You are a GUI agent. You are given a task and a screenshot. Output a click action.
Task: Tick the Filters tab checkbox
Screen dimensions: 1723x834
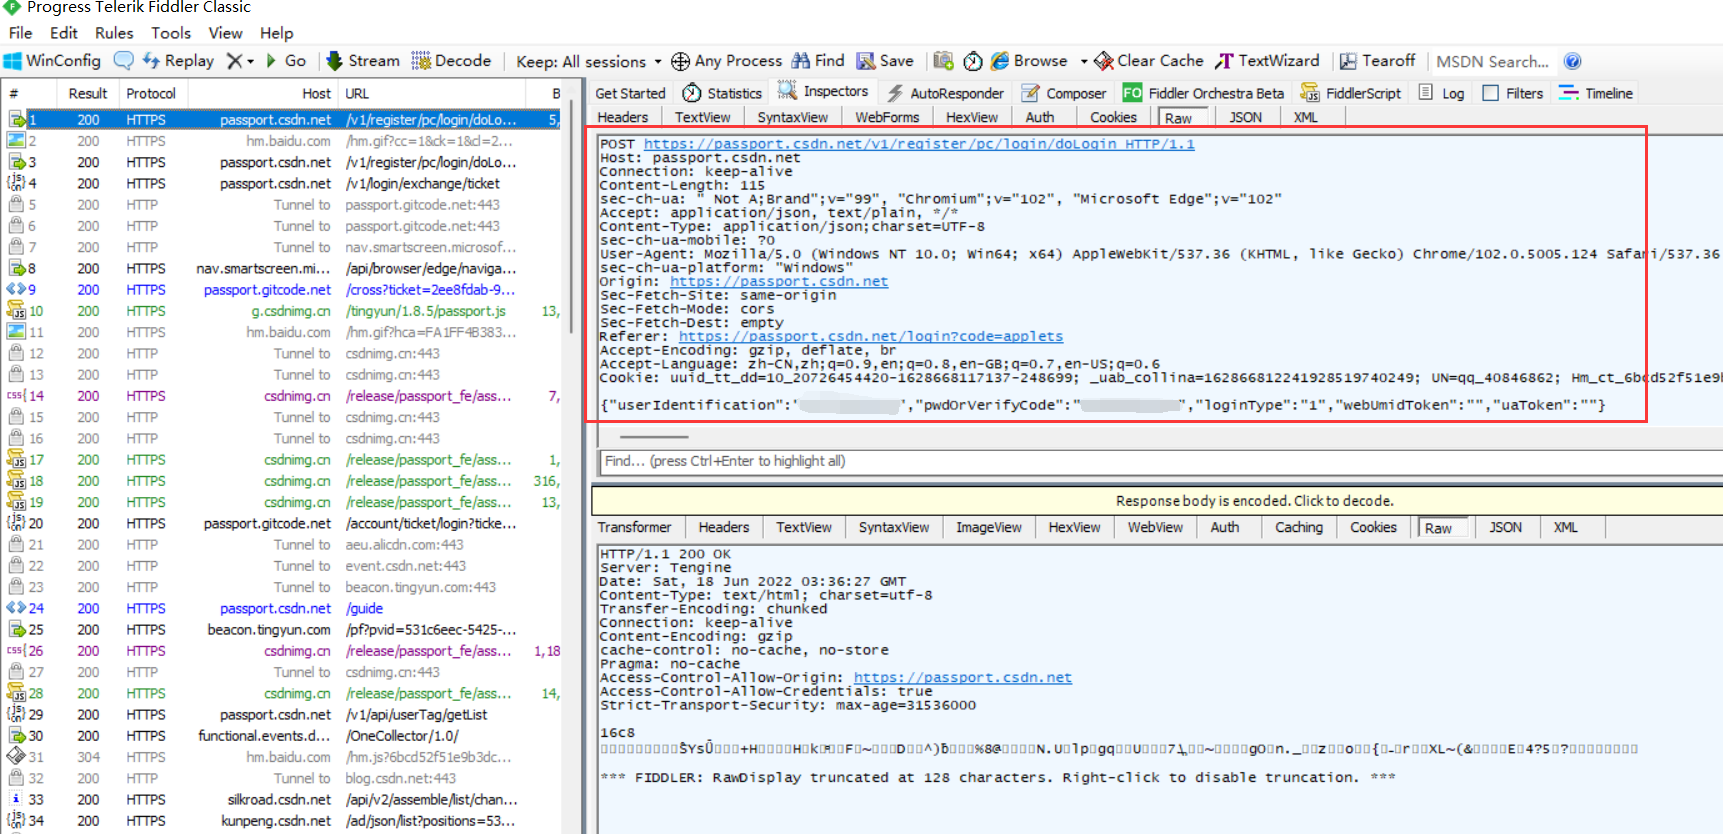tap(1490, 93)
